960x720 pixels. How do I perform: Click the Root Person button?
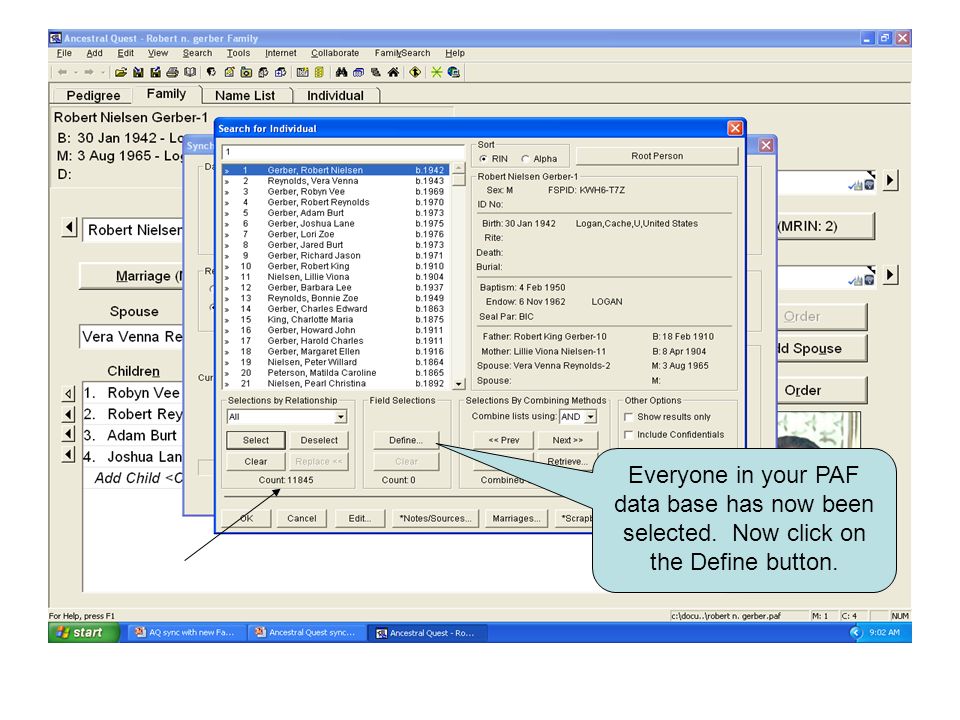[657, 156]
